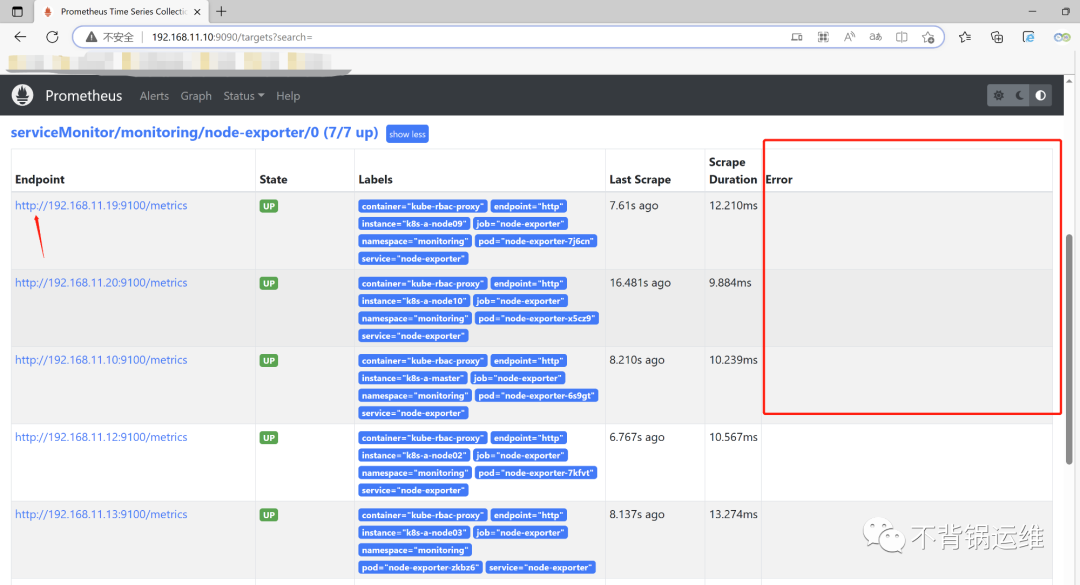This screenshot has height=585, width=1080.
Task: Click the QR code icon in address bar
Action: pyautogui.click(x=823, y=37)
